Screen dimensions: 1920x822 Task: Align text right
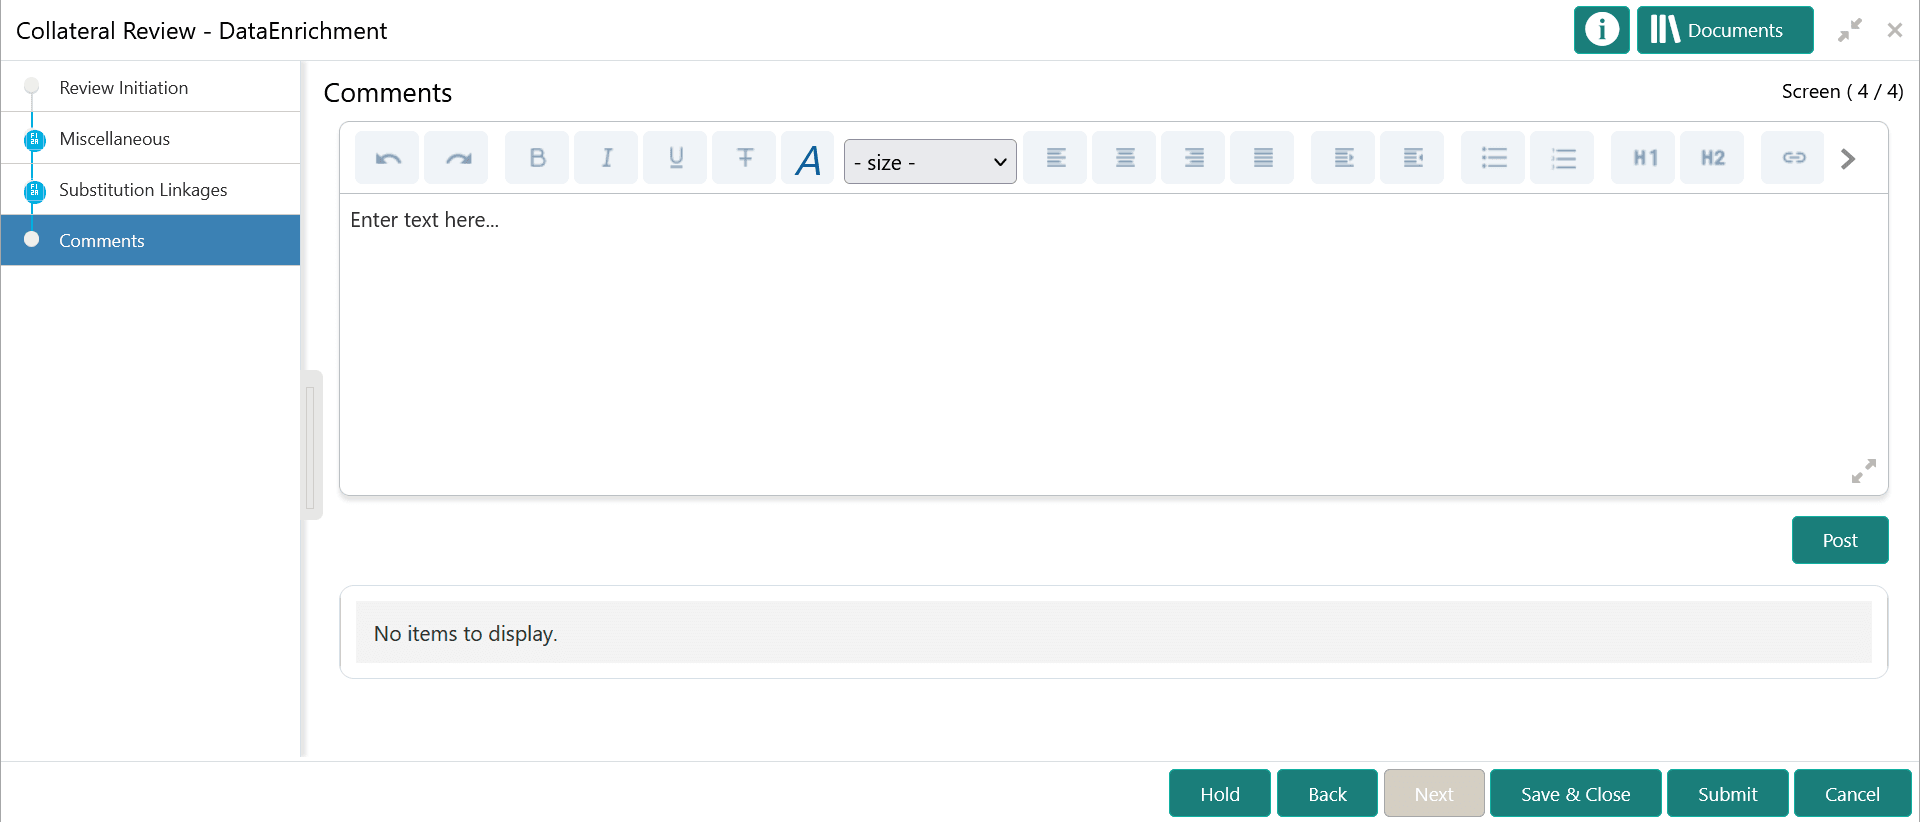(x=1193, y=158)
